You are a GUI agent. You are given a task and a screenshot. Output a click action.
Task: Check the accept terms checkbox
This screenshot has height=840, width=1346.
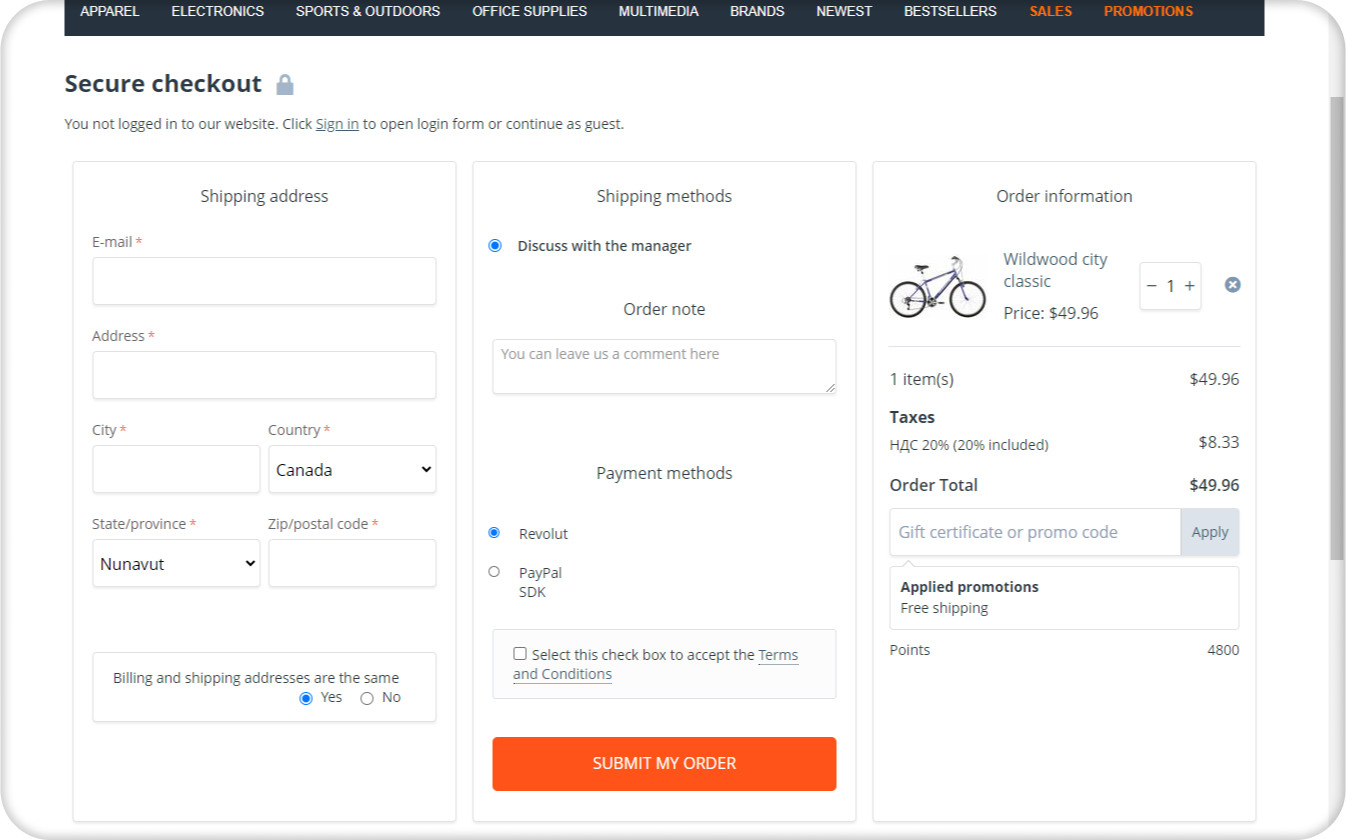pyautogui.click(x=520, y=654)
